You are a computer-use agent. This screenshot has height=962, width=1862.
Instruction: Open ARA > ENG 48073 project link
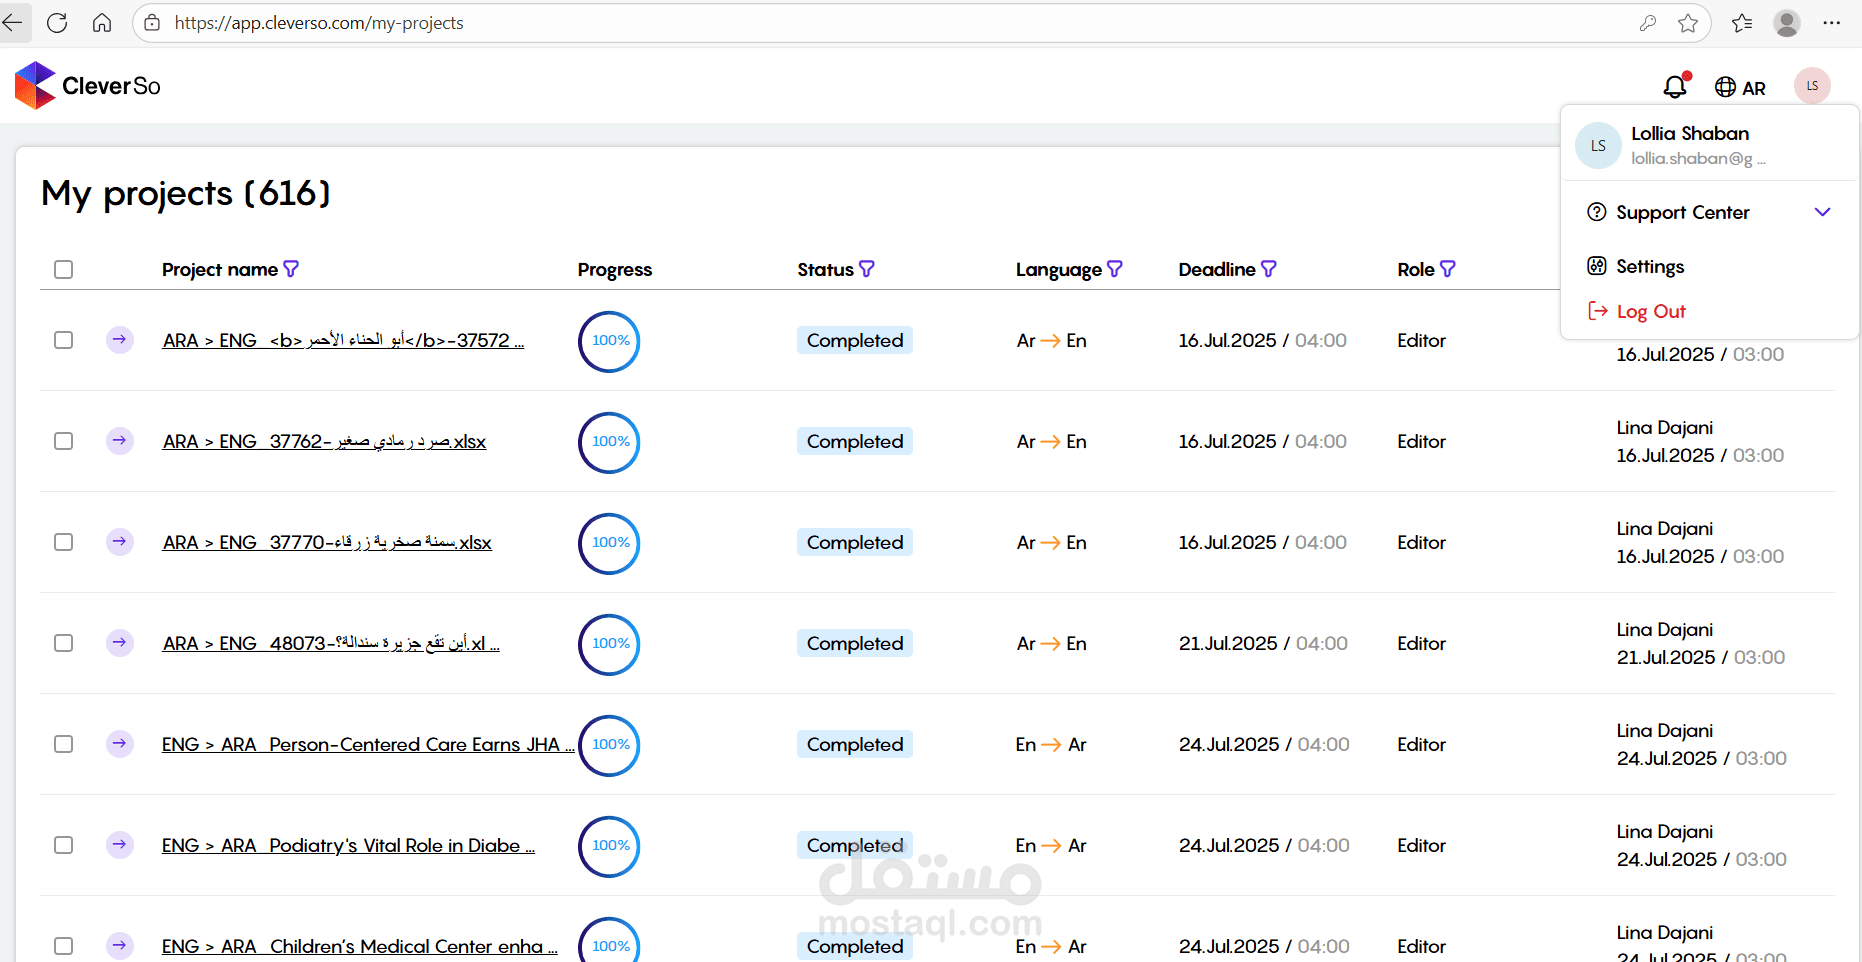tap(331, 643)
